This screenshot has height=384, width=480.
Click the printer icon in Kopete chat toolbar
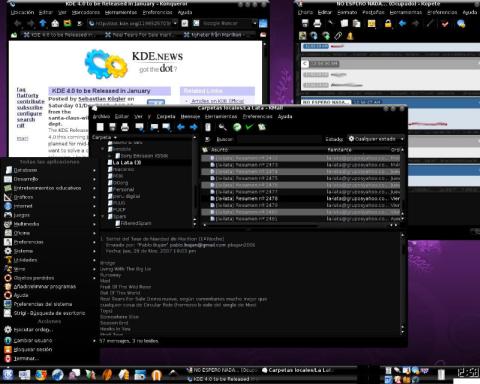tap(317, 23)
